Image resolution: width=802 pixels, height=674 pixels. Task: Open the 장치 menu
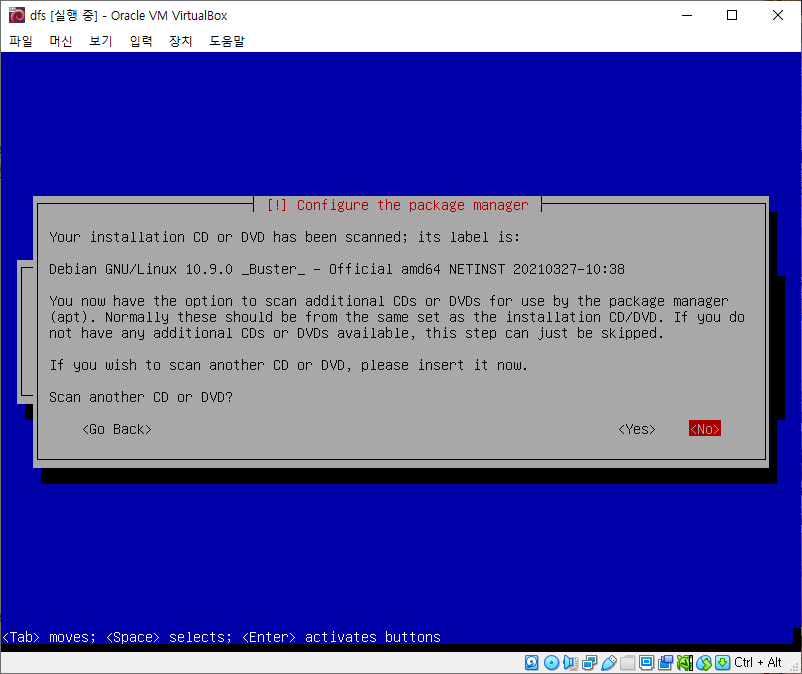(x=181, y=41)
